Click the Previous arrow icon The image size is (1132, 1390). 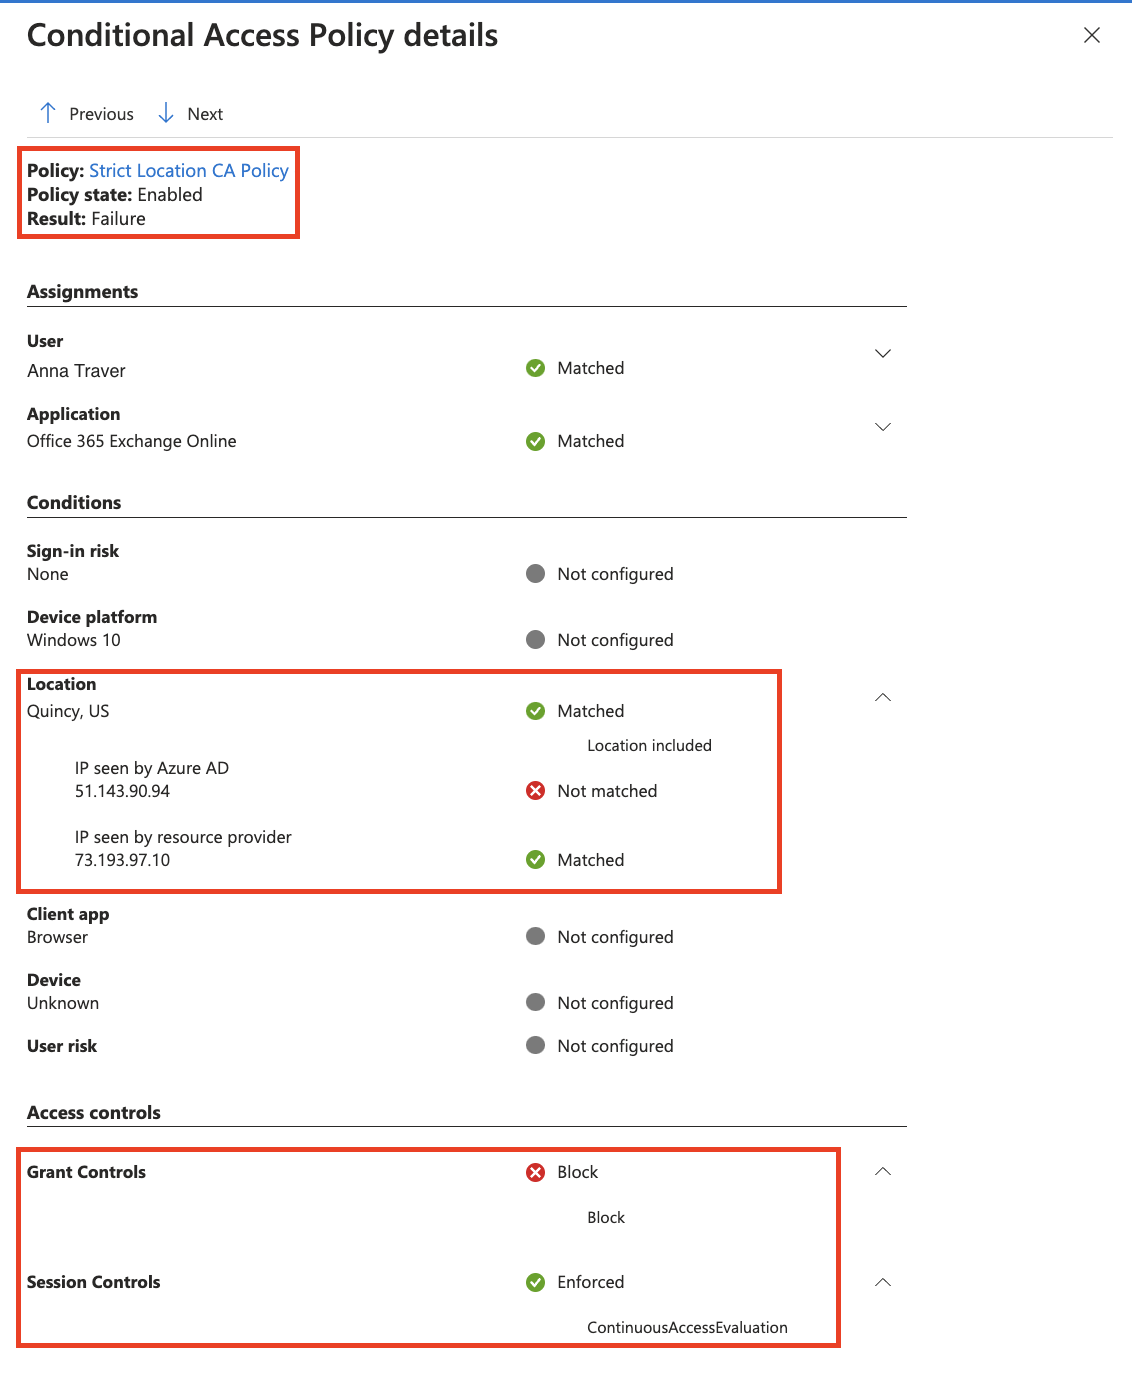tap(47, 113)
